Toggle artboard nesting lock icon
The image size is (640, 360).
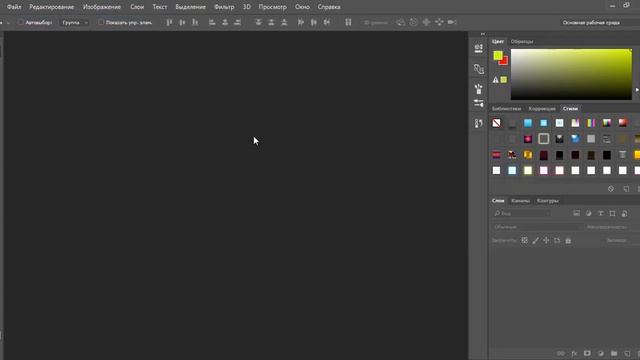[x=557, y=240]
